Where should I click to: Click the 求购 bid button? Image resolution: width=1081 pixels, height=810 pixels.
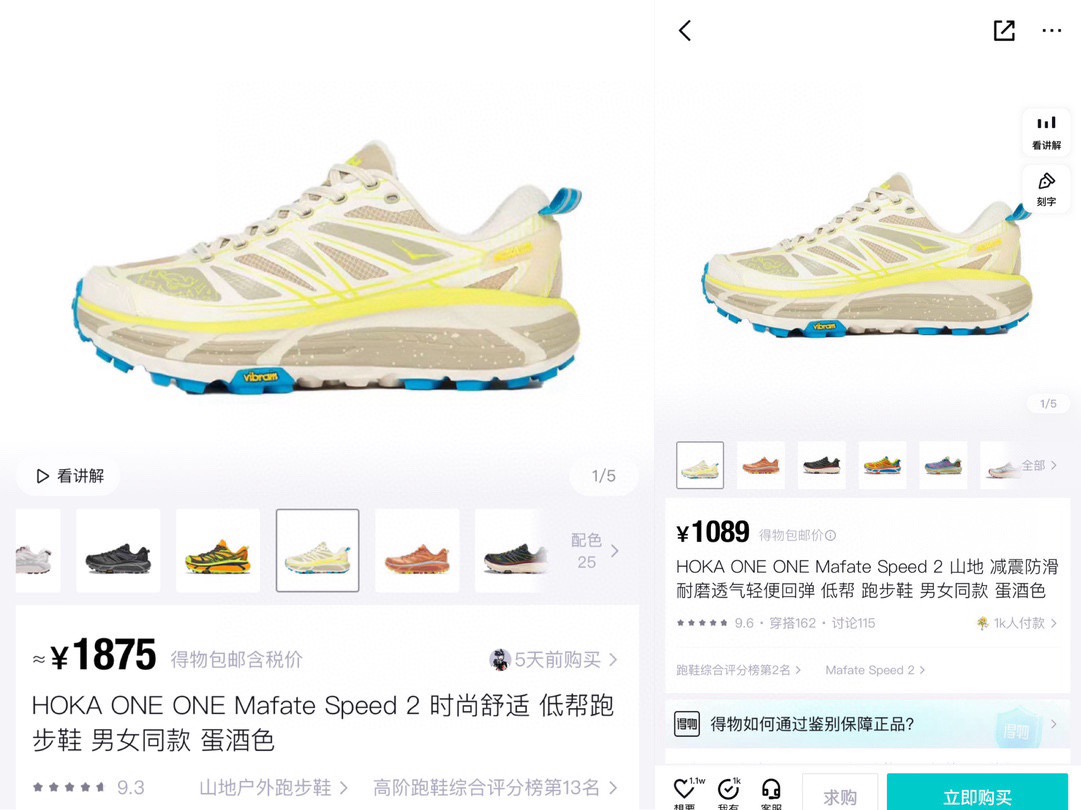click(x=840, y=793)
